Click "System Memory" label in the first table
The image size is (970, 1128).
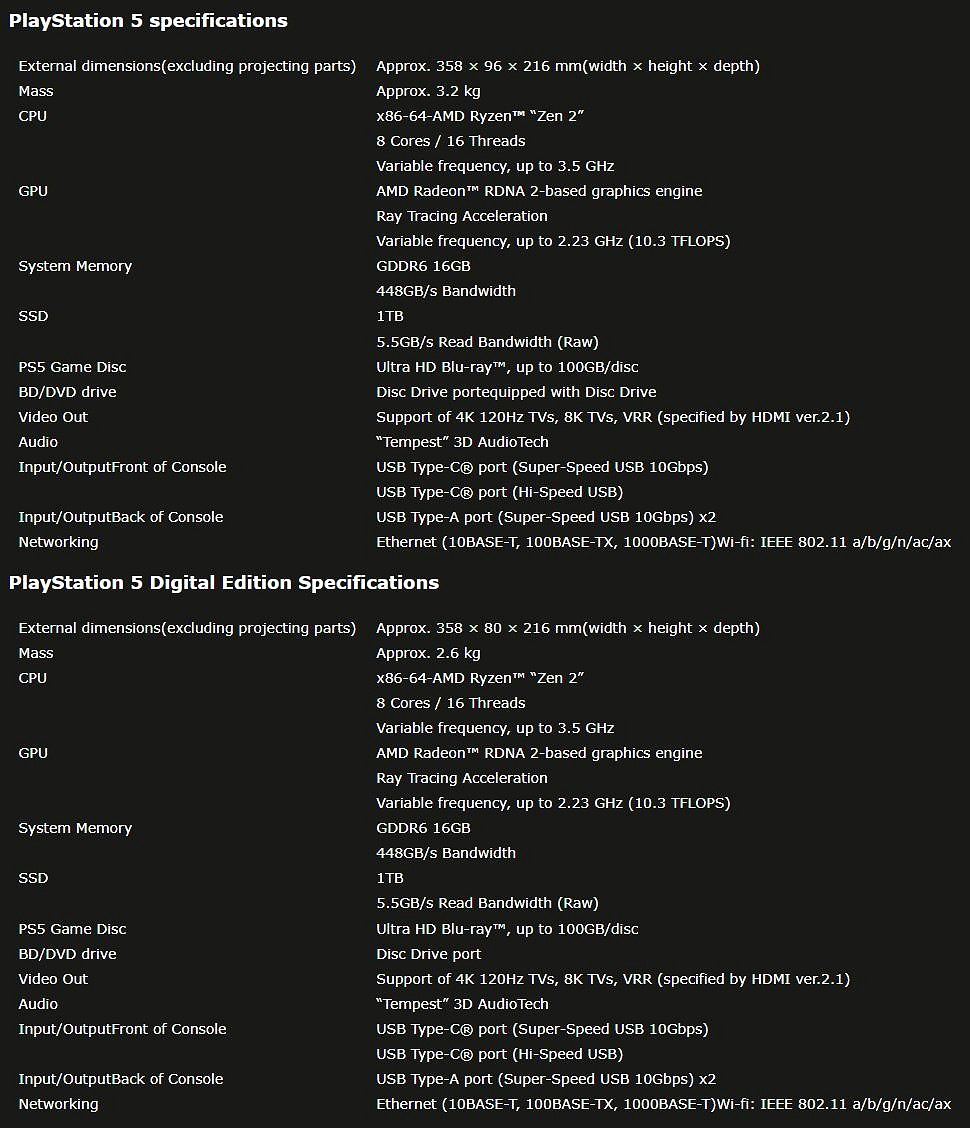coord(75,266)
